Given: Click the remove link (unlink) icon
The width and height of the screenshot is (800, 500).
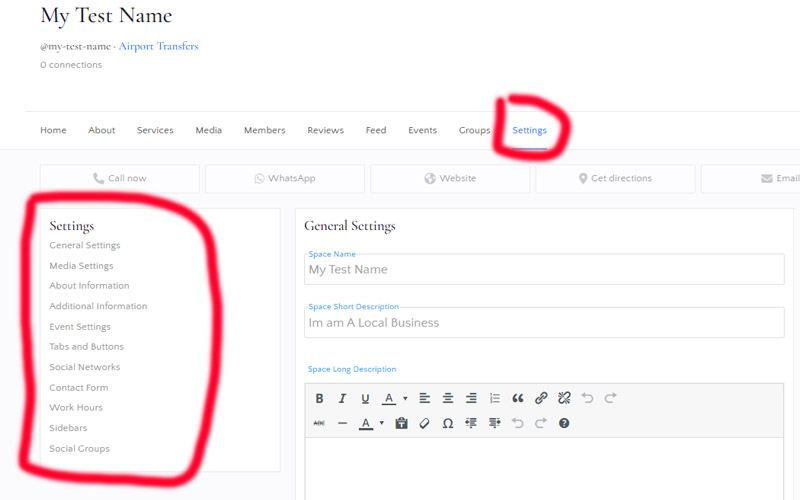Looking at the screenshot, I should (x=564, y=398).
